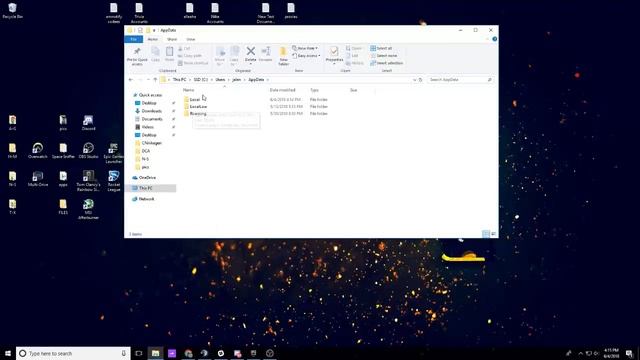Image resolution: width=640 pixels, height=360 pixels.
Task: Open Quick access in navigation pane
Action: (150, 95)
